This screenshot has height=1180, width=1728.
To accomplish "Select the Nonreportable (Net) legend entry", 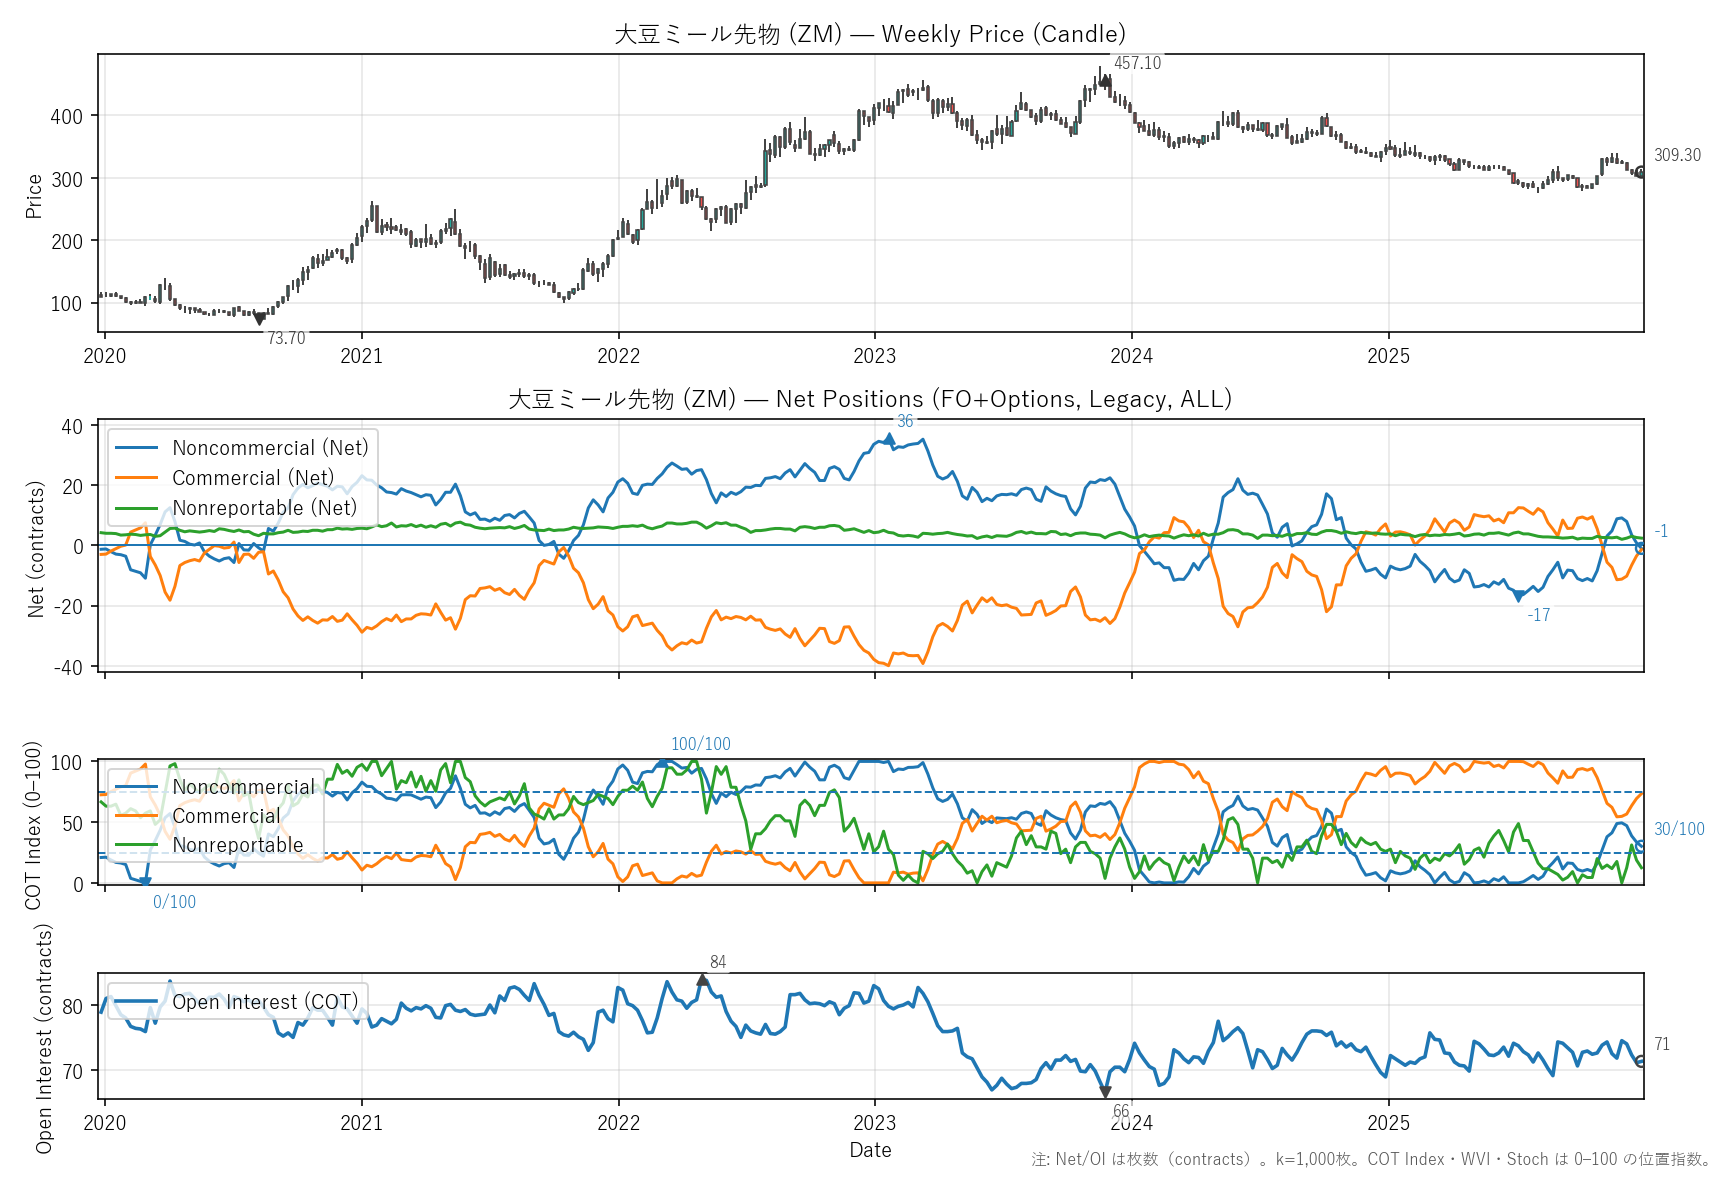I will pyautogui.click(x=264, y=508).
